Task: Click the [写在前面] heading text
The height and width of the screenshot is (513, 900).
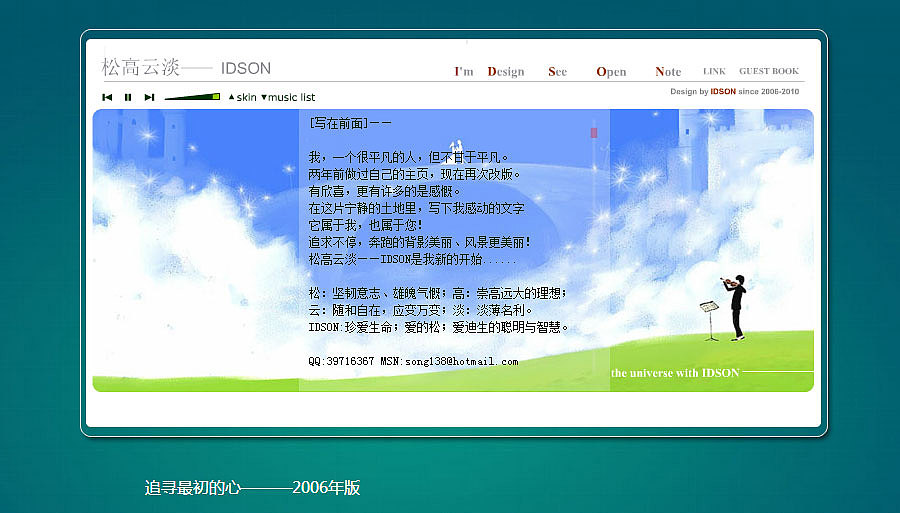Action: pos(350,123)
